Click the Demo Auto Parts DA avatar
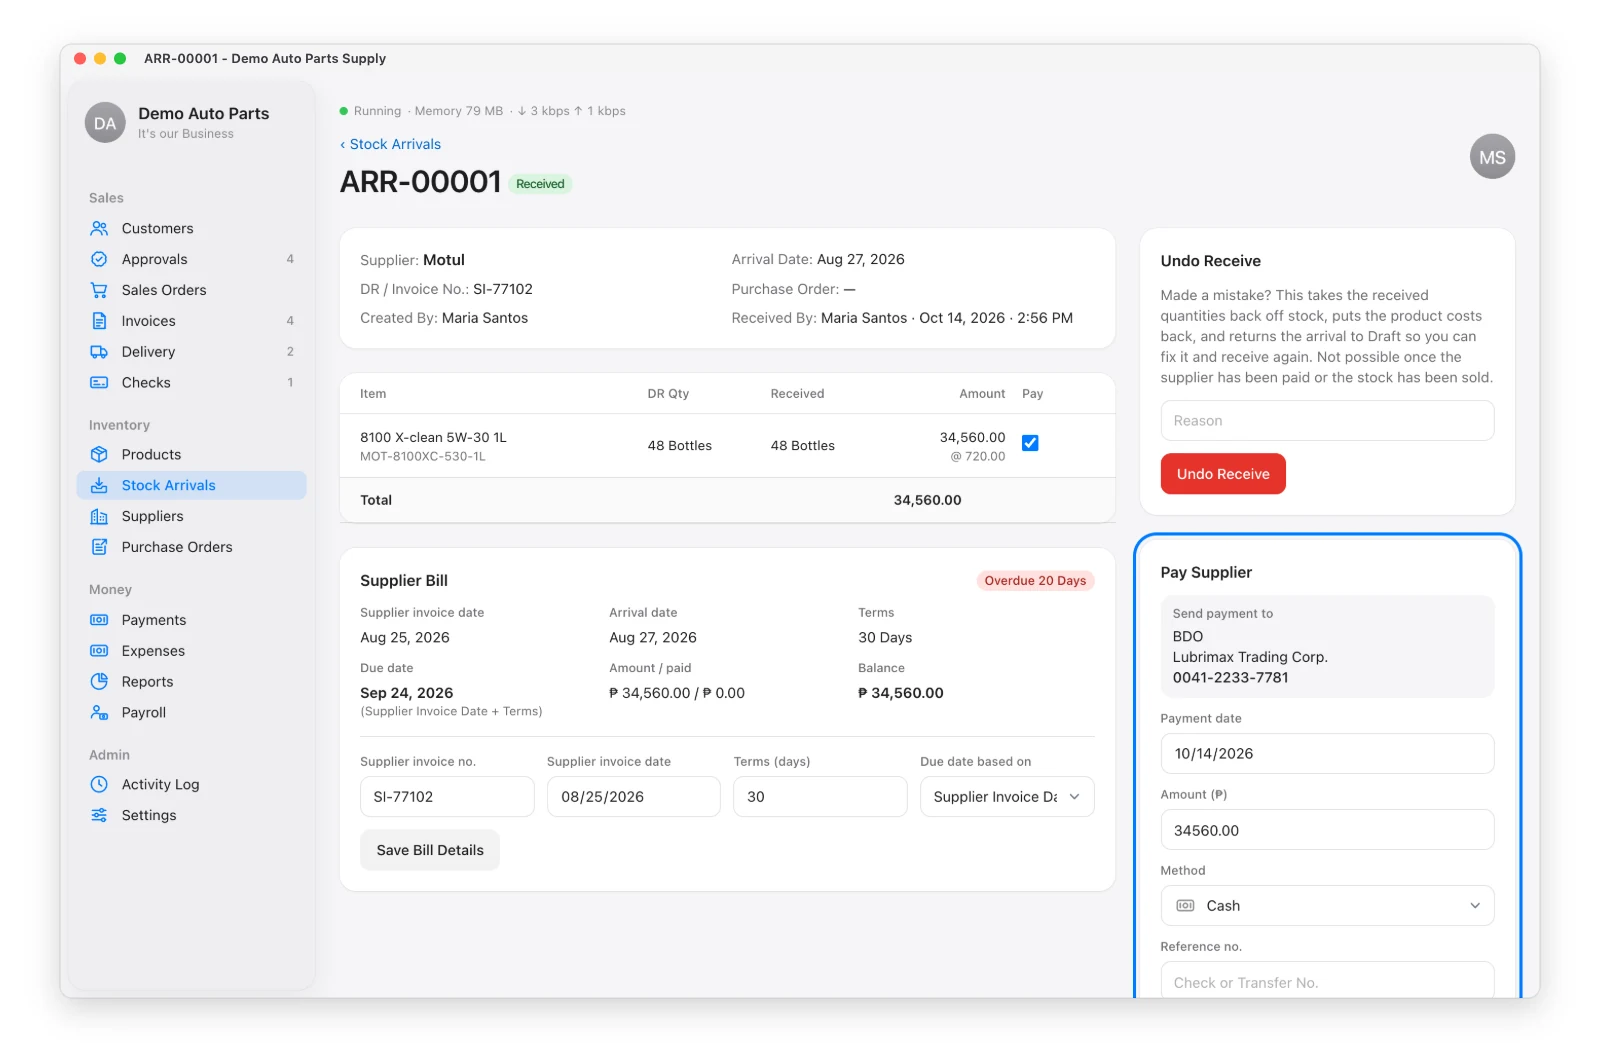Viewport: 1600px width, 1043px height. click(x=105, y=123)
